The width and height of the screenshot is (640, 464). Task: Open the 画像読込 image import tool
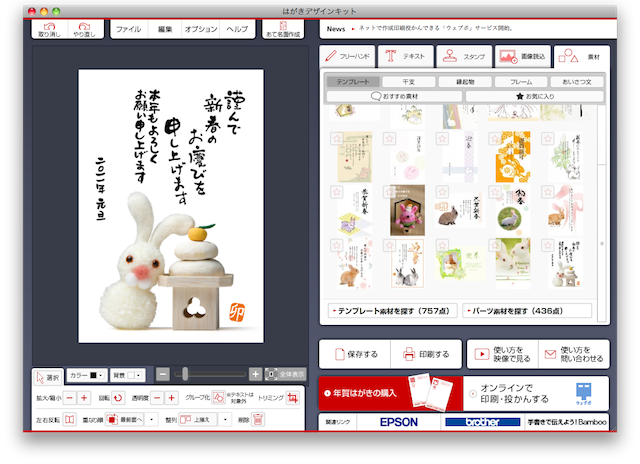(520, 56)
